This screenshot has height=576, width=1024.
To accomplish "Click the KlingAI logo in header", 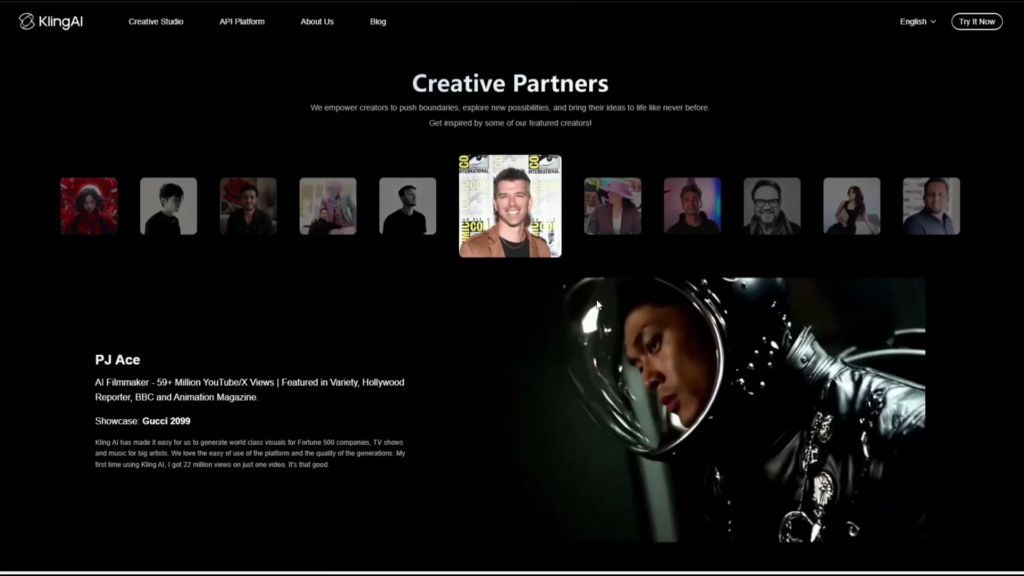I will (51, 21).
